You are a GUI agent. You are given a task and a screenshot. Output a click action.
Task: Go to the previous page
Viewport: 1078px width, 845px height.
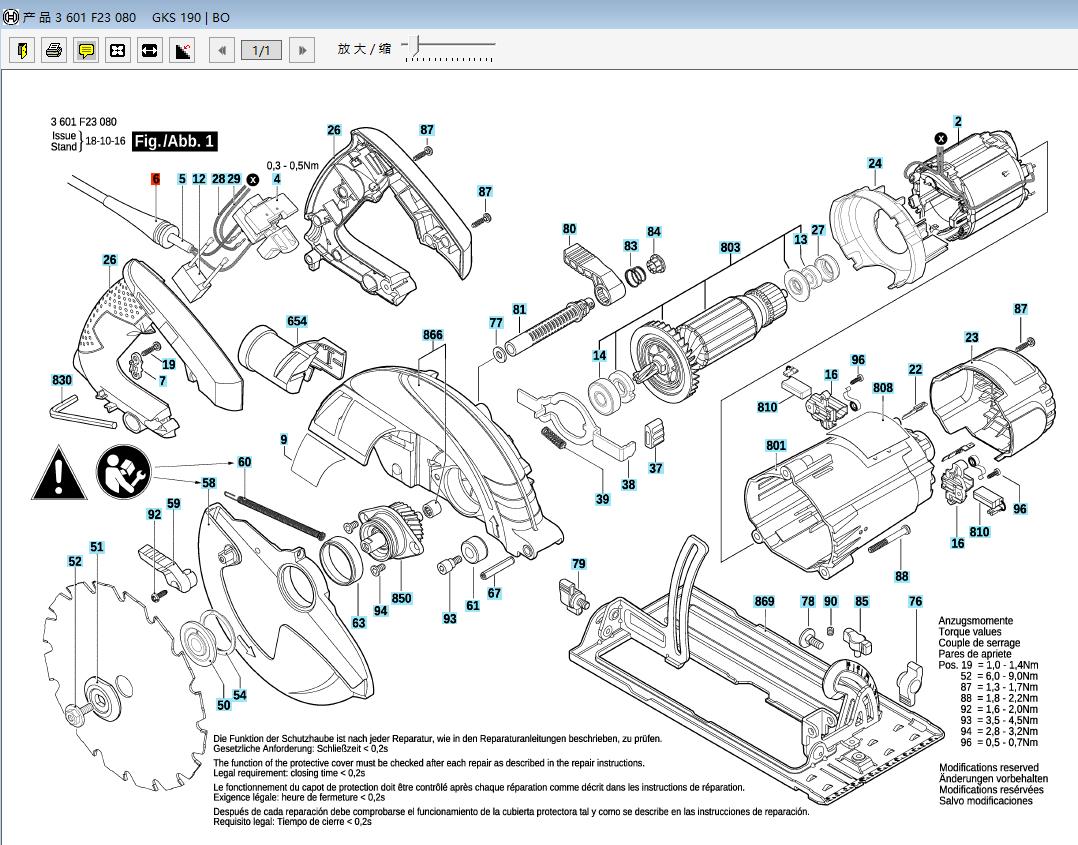click(x=221, y=50)
